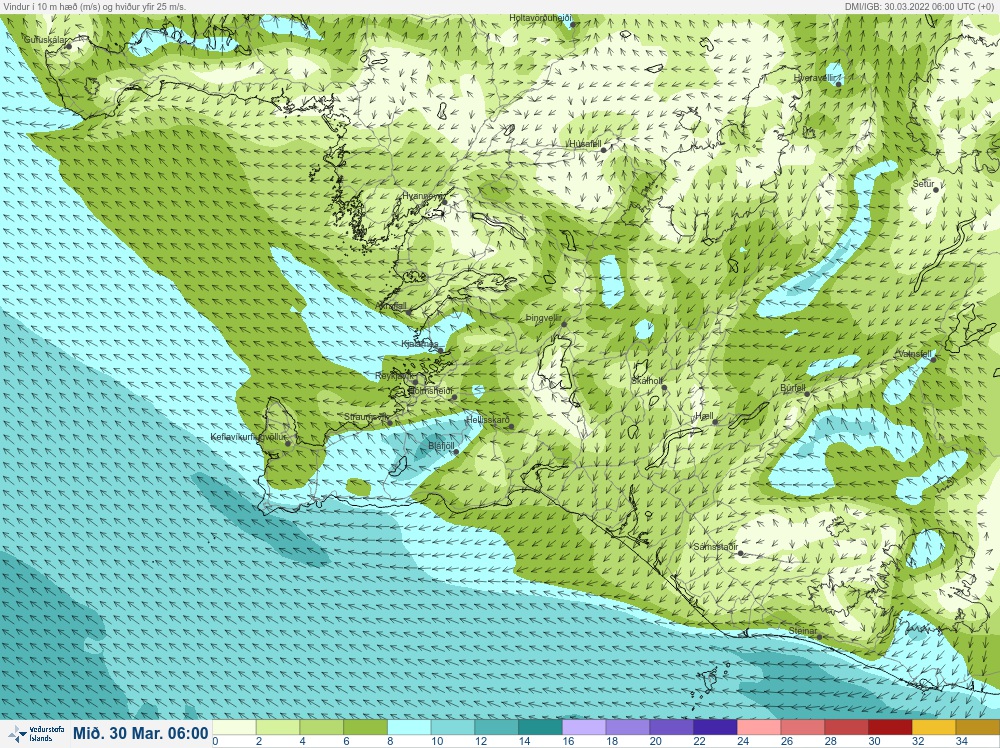Click the Kjalarnes station label
This screenshot has width=1000, height=748.
420,344
